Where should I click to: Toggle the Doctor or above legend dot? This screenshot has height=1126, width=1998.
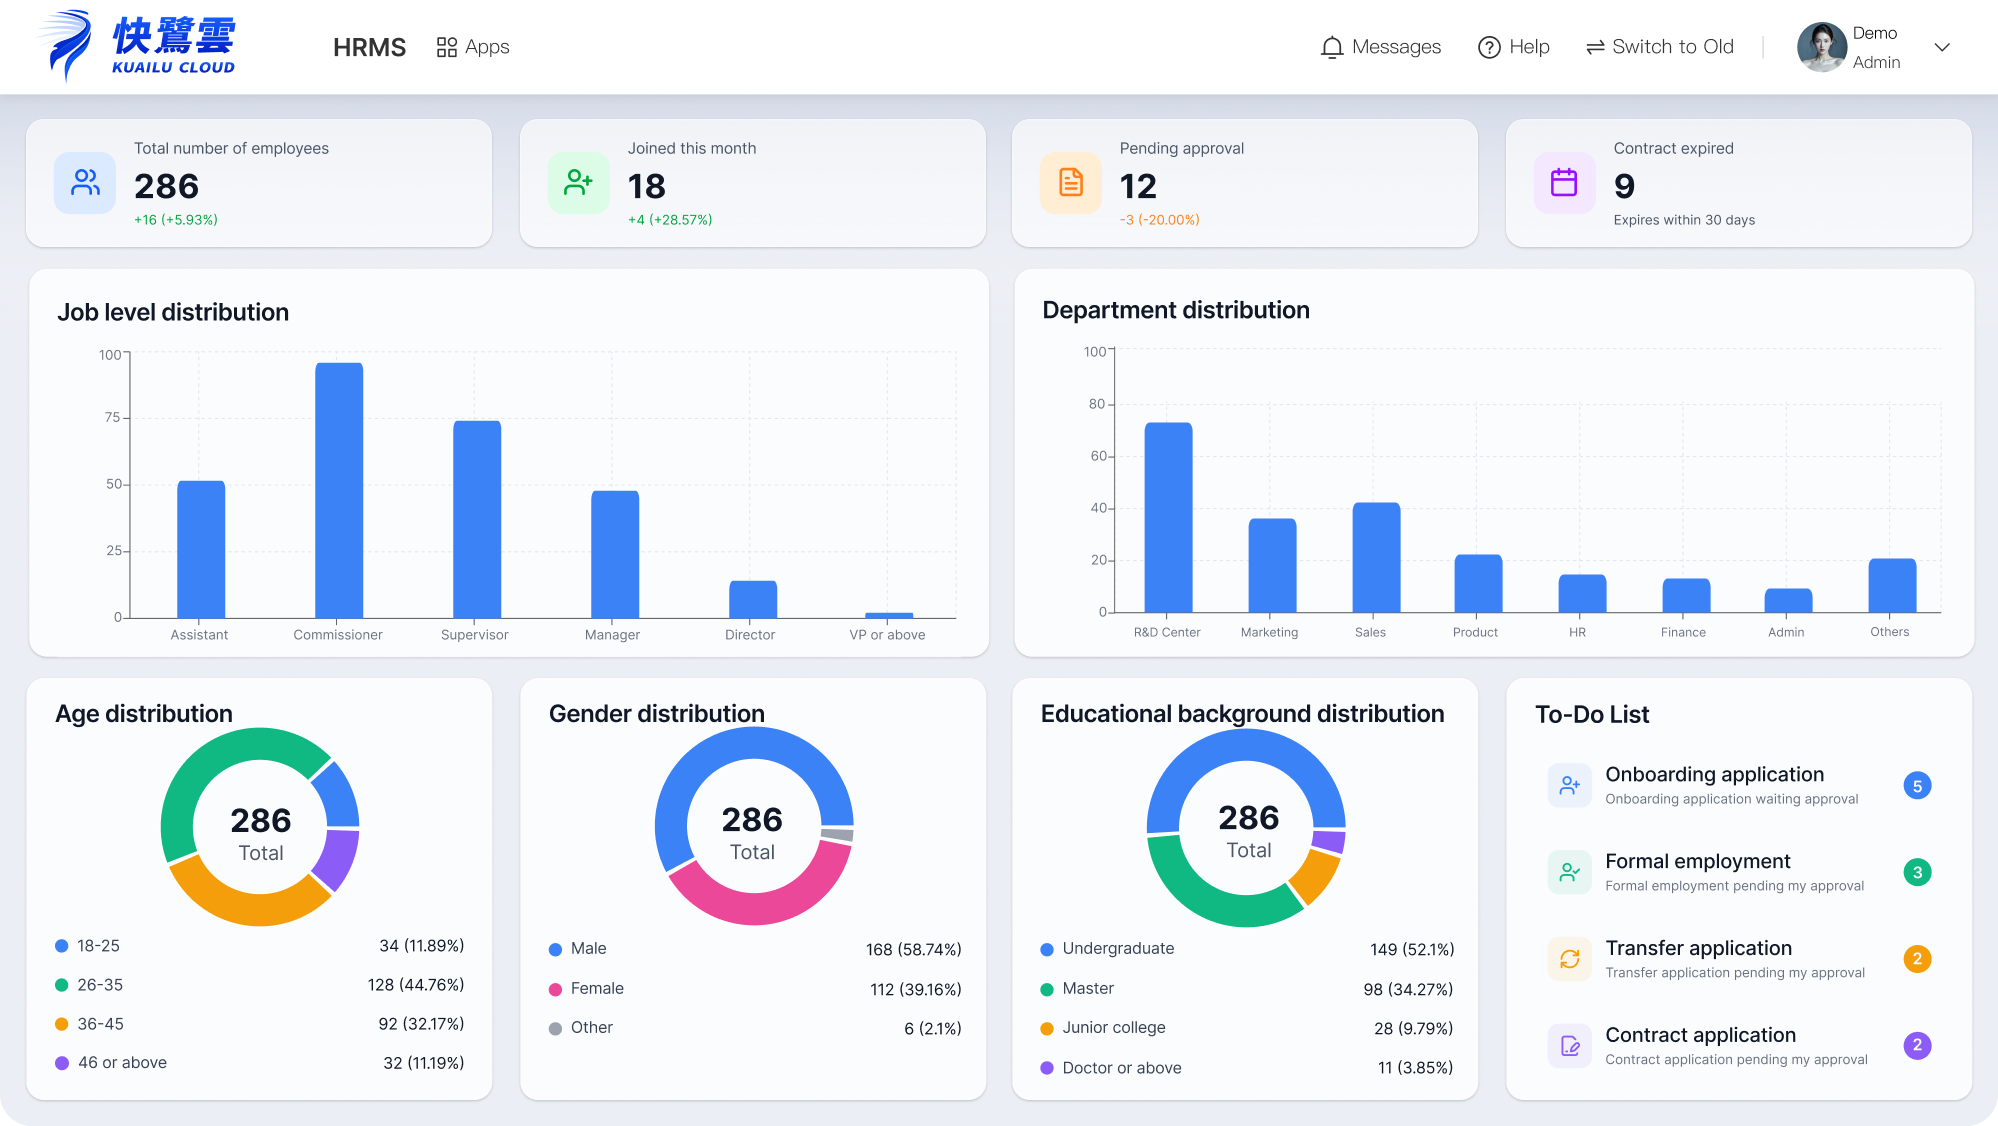click(1047, 1068)
